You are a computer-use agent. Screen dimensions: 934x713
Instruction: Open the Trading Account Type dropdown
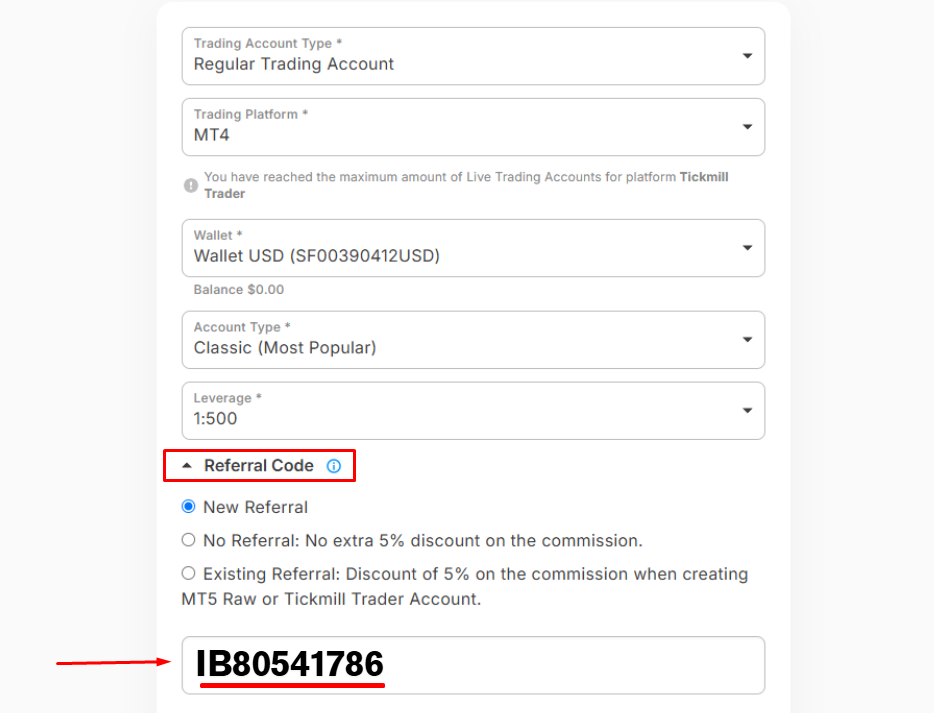[x=472, y=56]
